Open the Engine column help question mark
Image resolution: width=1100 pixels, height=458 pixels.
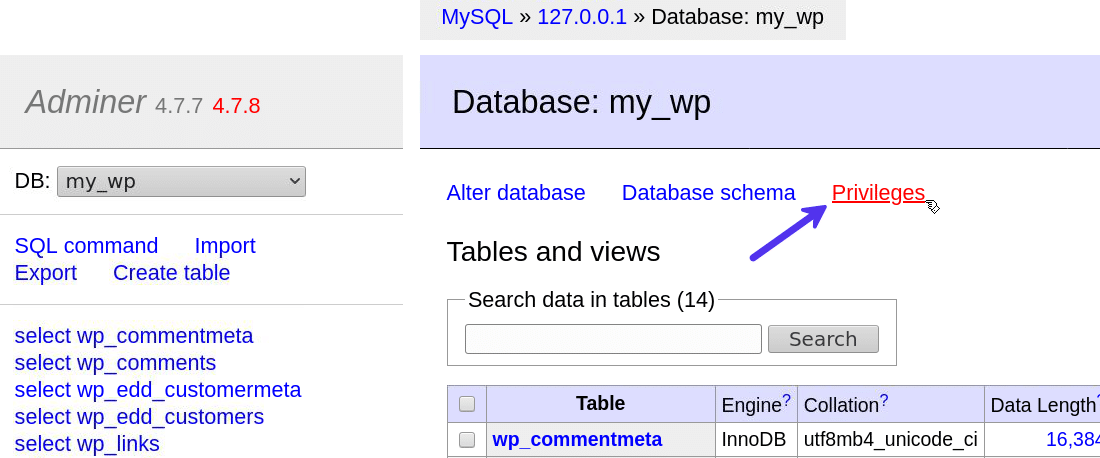point(786,401)
